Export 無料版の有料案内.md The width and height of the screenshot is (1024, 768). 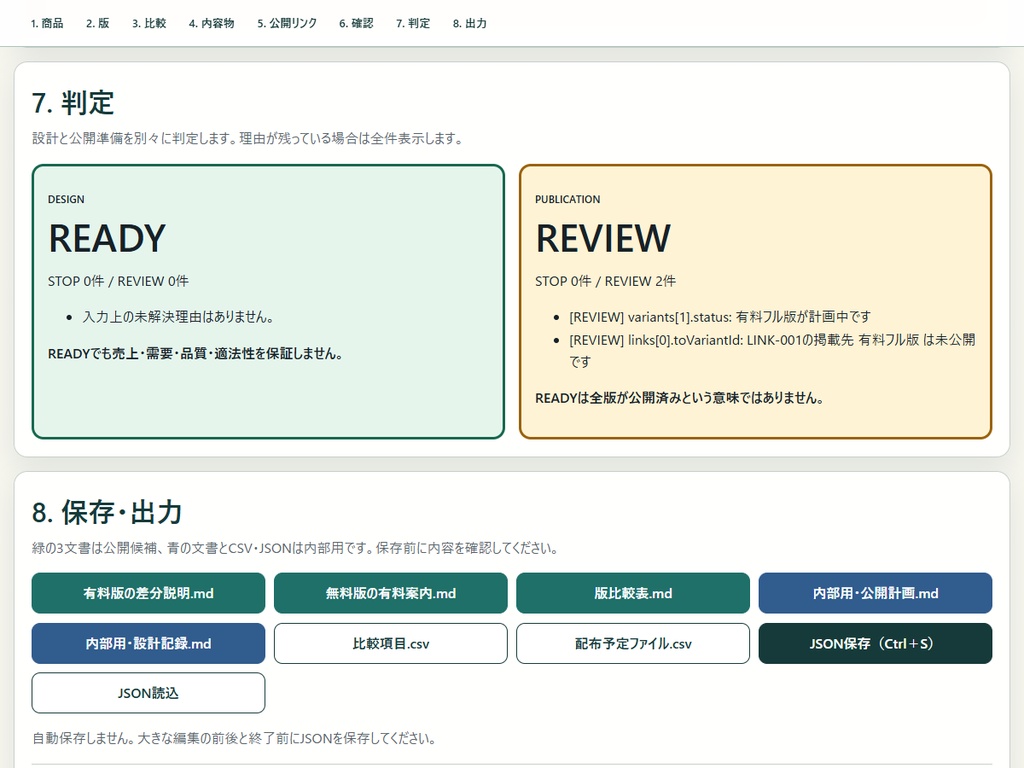coord(391,593)
